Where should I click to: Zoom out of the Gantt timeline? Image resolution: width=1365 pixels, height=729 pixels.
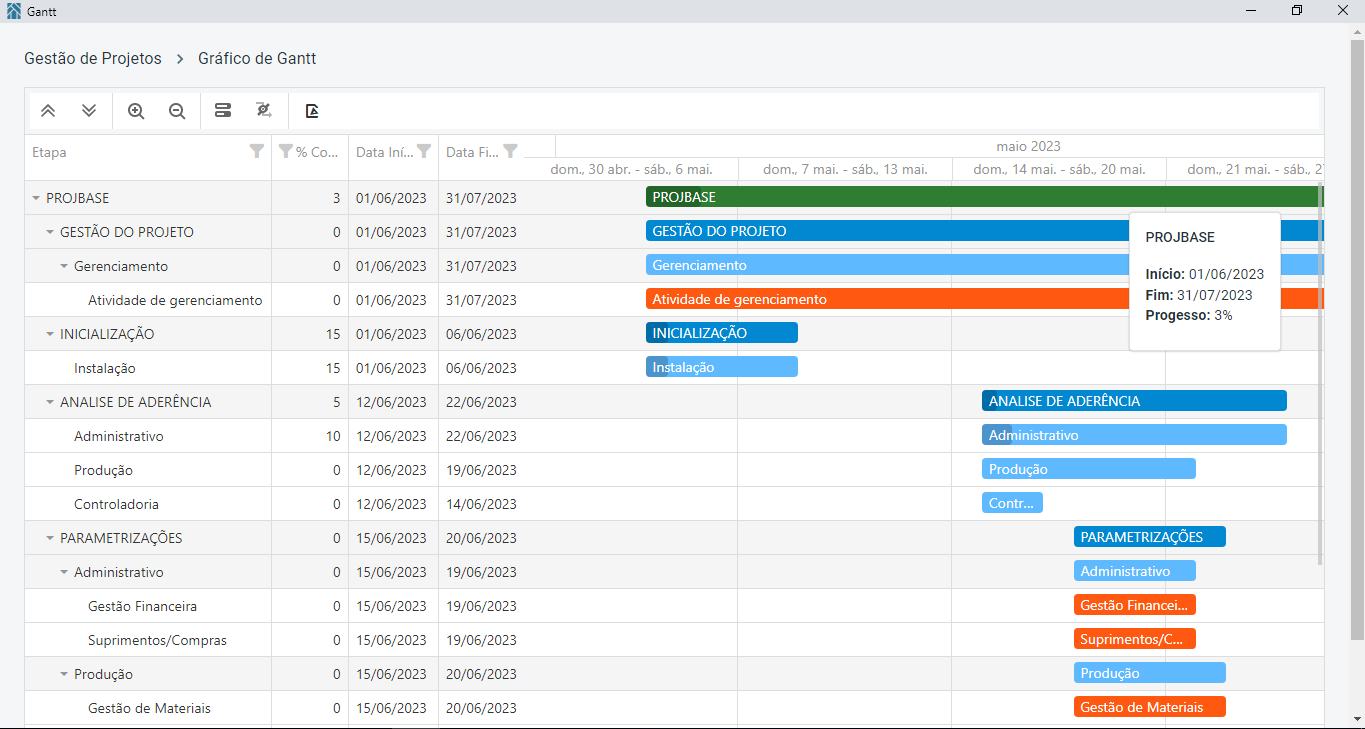tap(177, 111)
